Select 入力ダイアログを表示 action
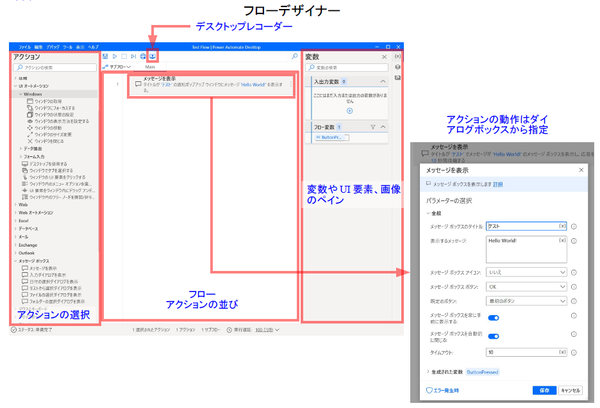Viewport: 600px width, 408px height. 44,275
